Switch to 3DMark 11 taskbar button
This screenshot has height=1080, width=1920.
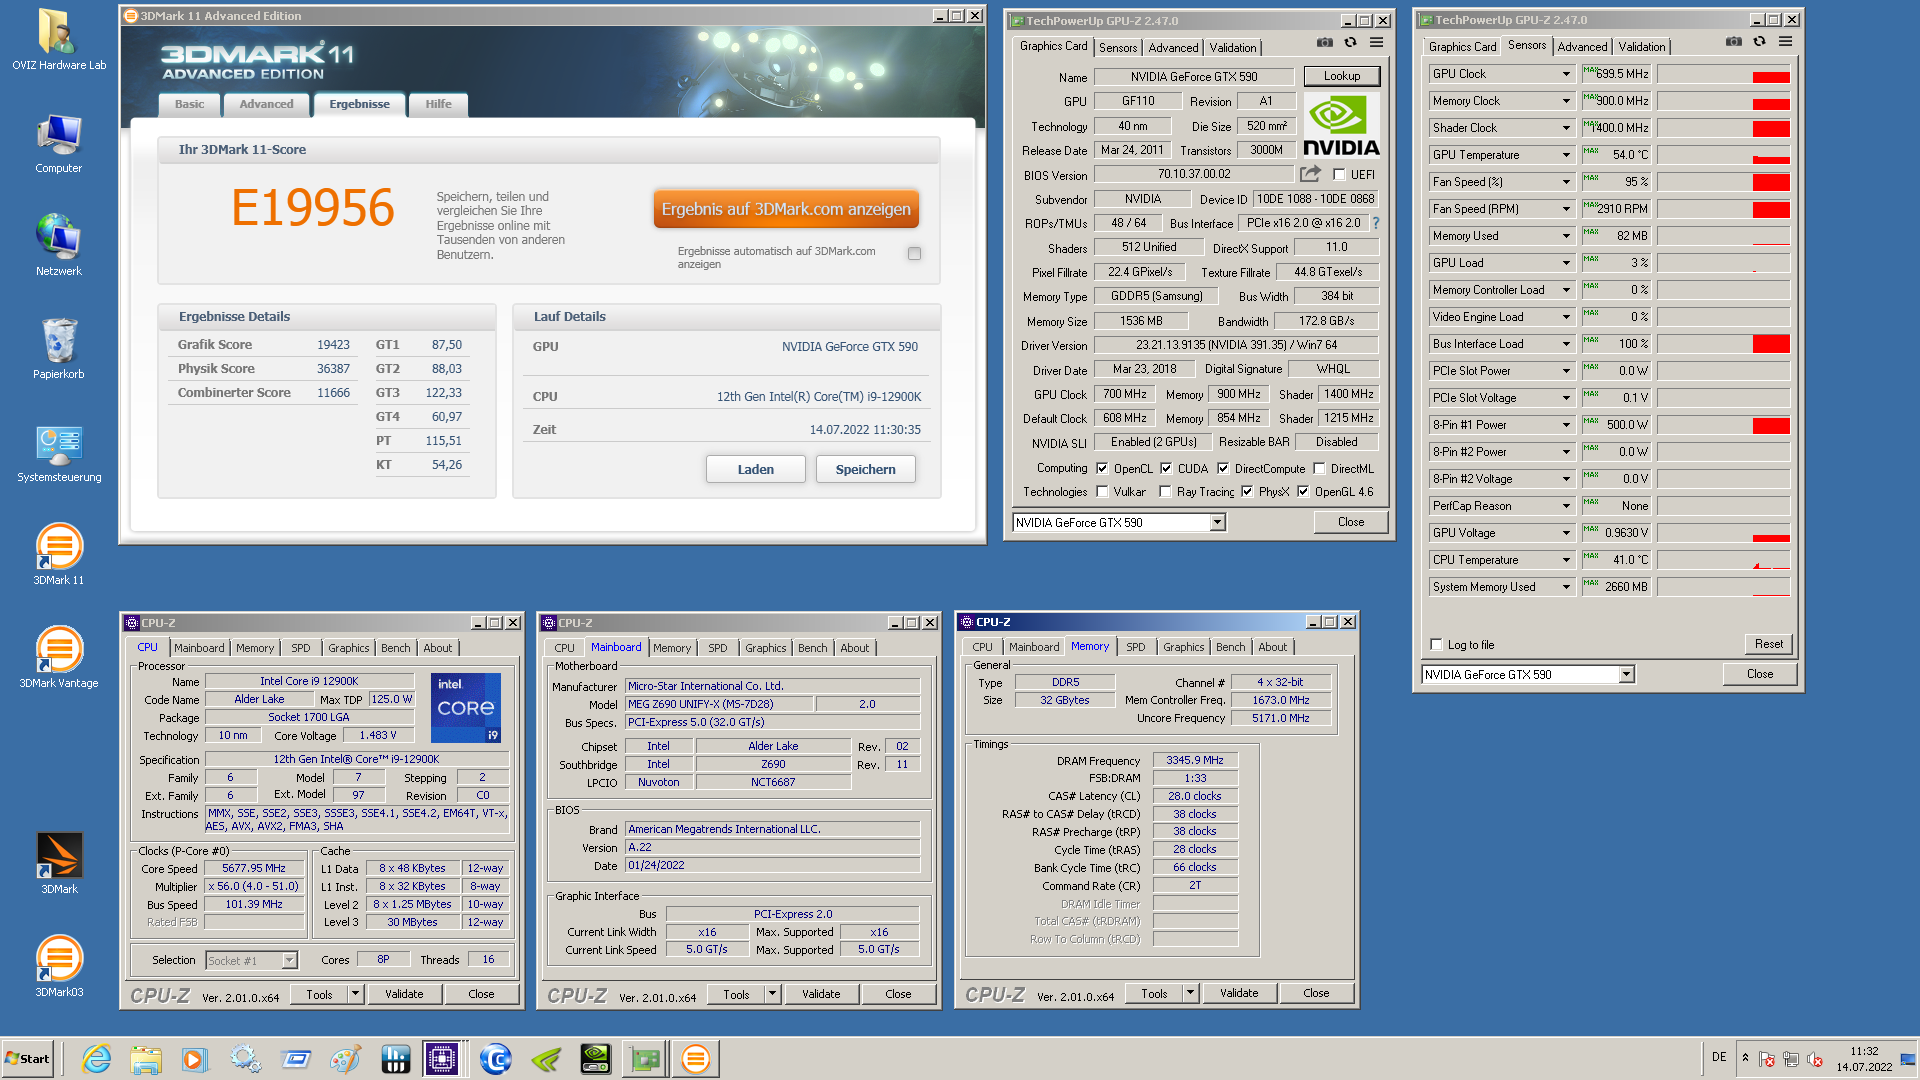coord(695,1059)
